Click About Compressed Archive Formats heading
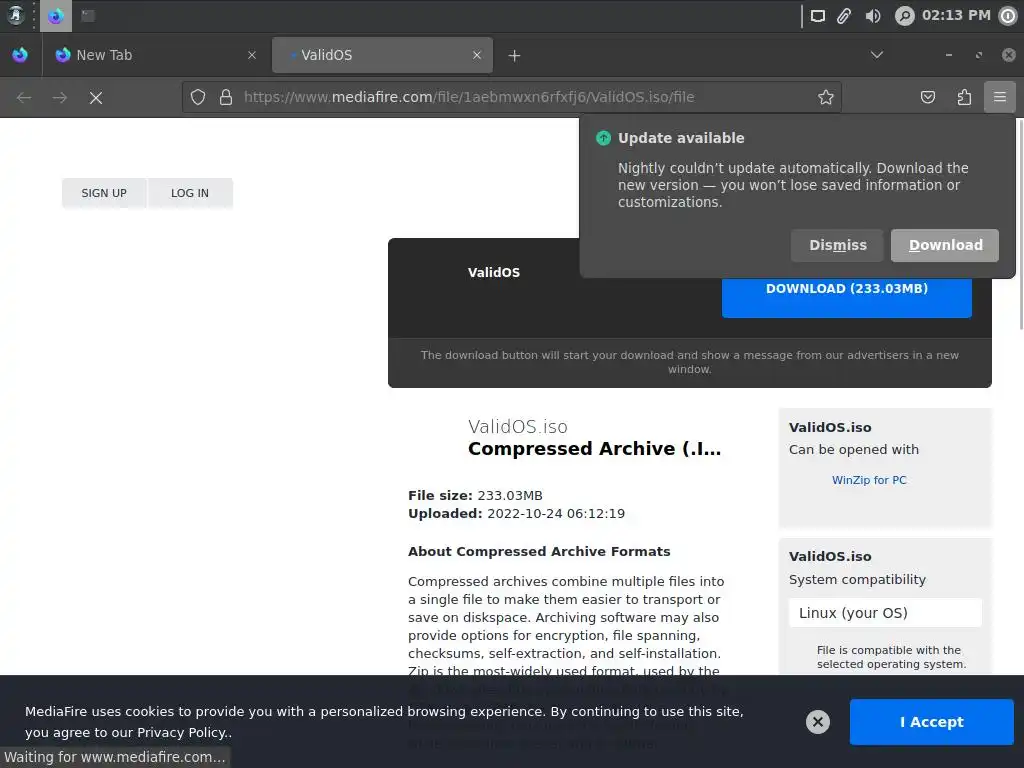Image resolution: width=1024 pixels, height=768 pixels. click(x=539, y=551)
